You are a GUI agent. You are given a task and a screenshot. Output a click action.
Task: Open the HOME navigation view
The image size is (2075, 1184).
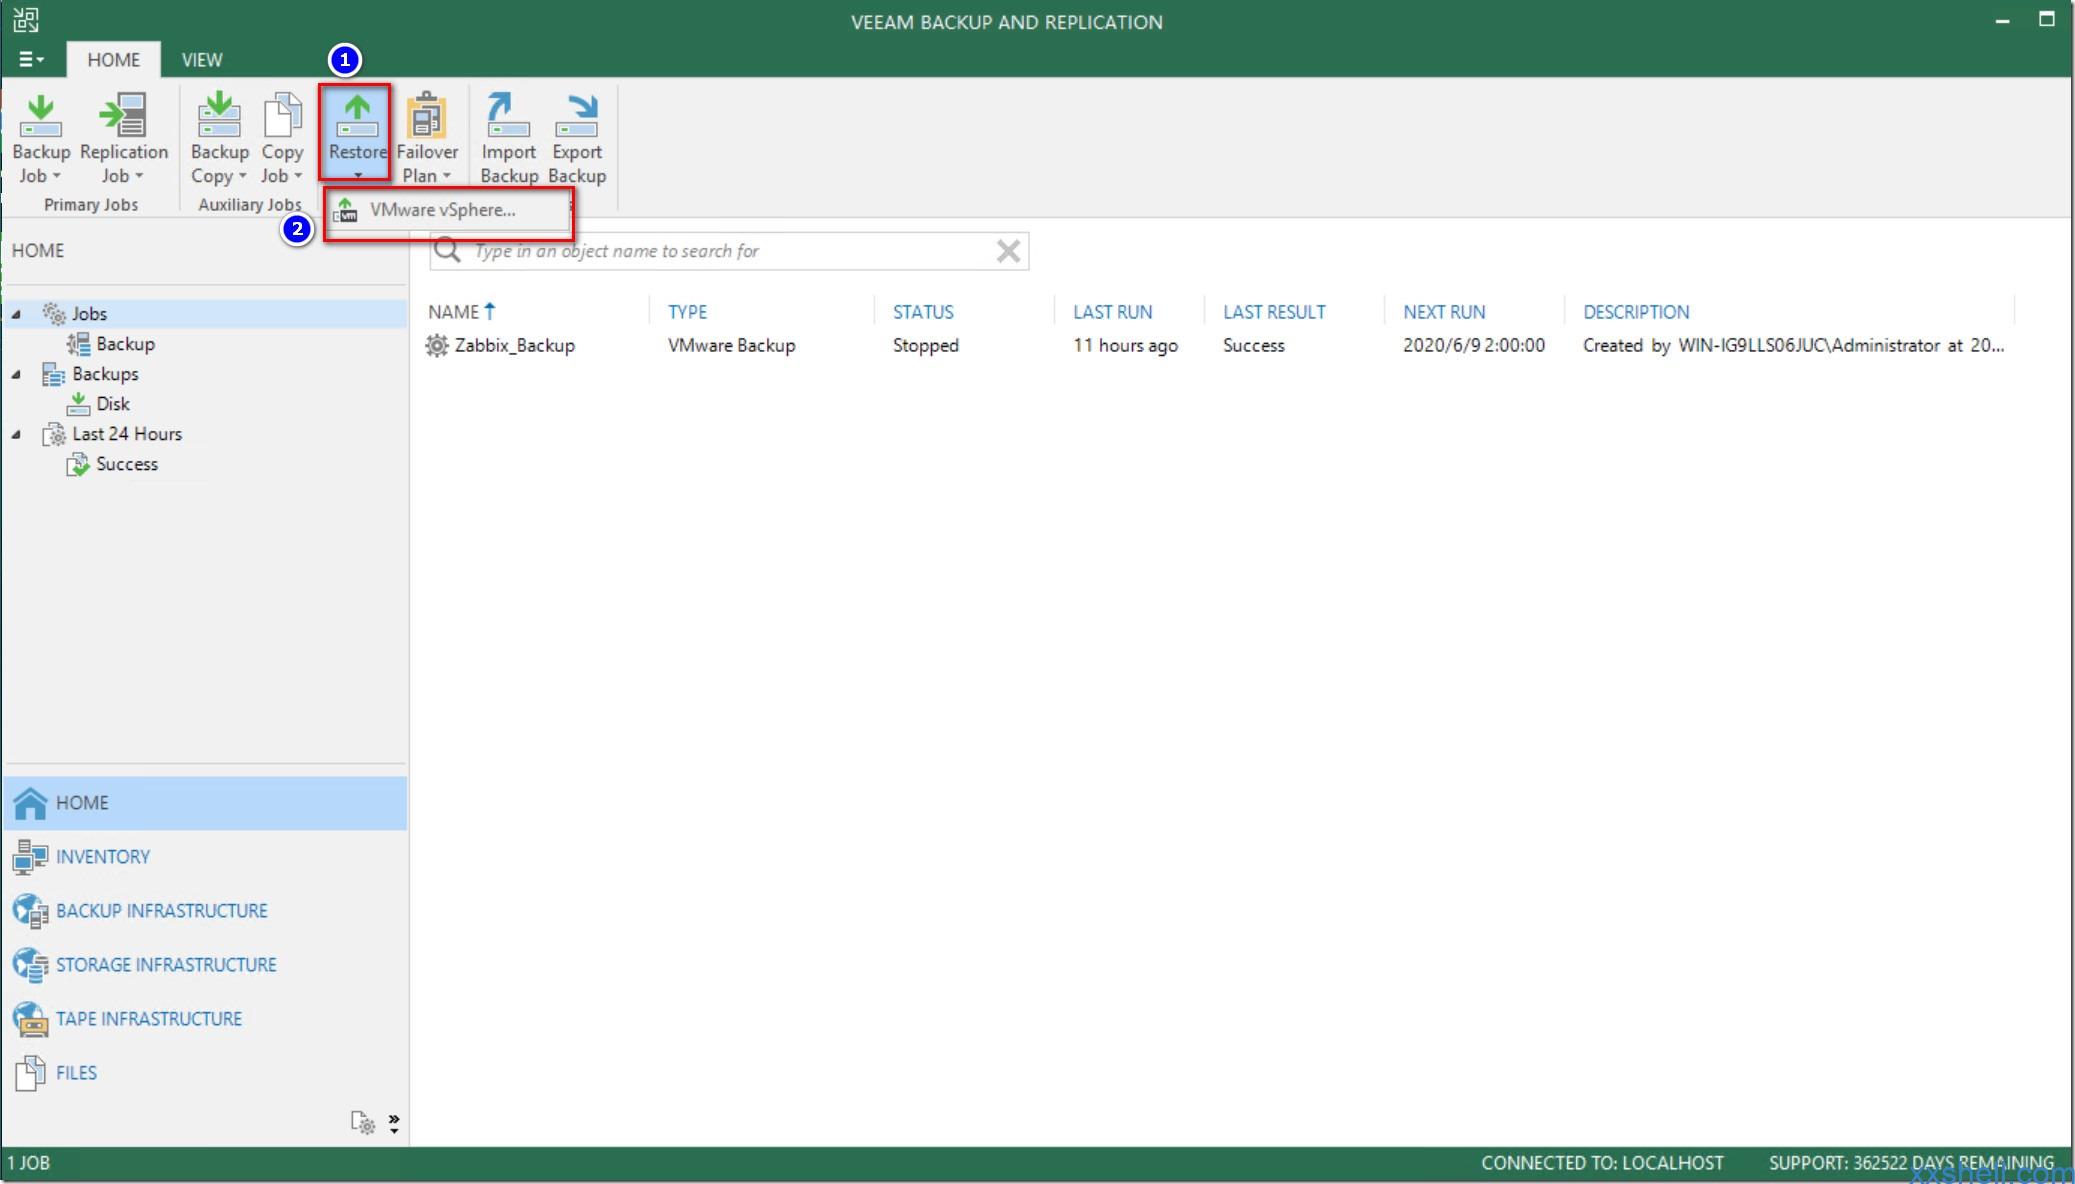(x=206, y=803)
